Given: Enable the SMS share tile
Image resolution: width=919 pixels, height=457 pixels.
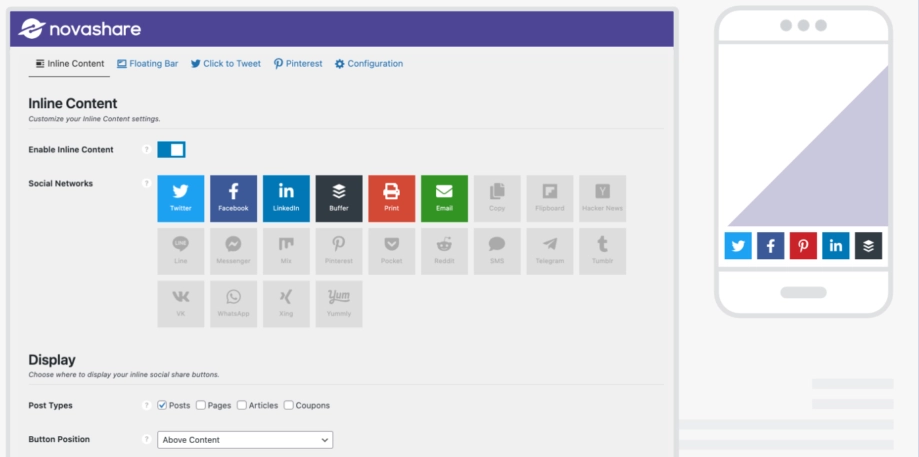Looking at the screenshot, I should [x=497, y=251].
